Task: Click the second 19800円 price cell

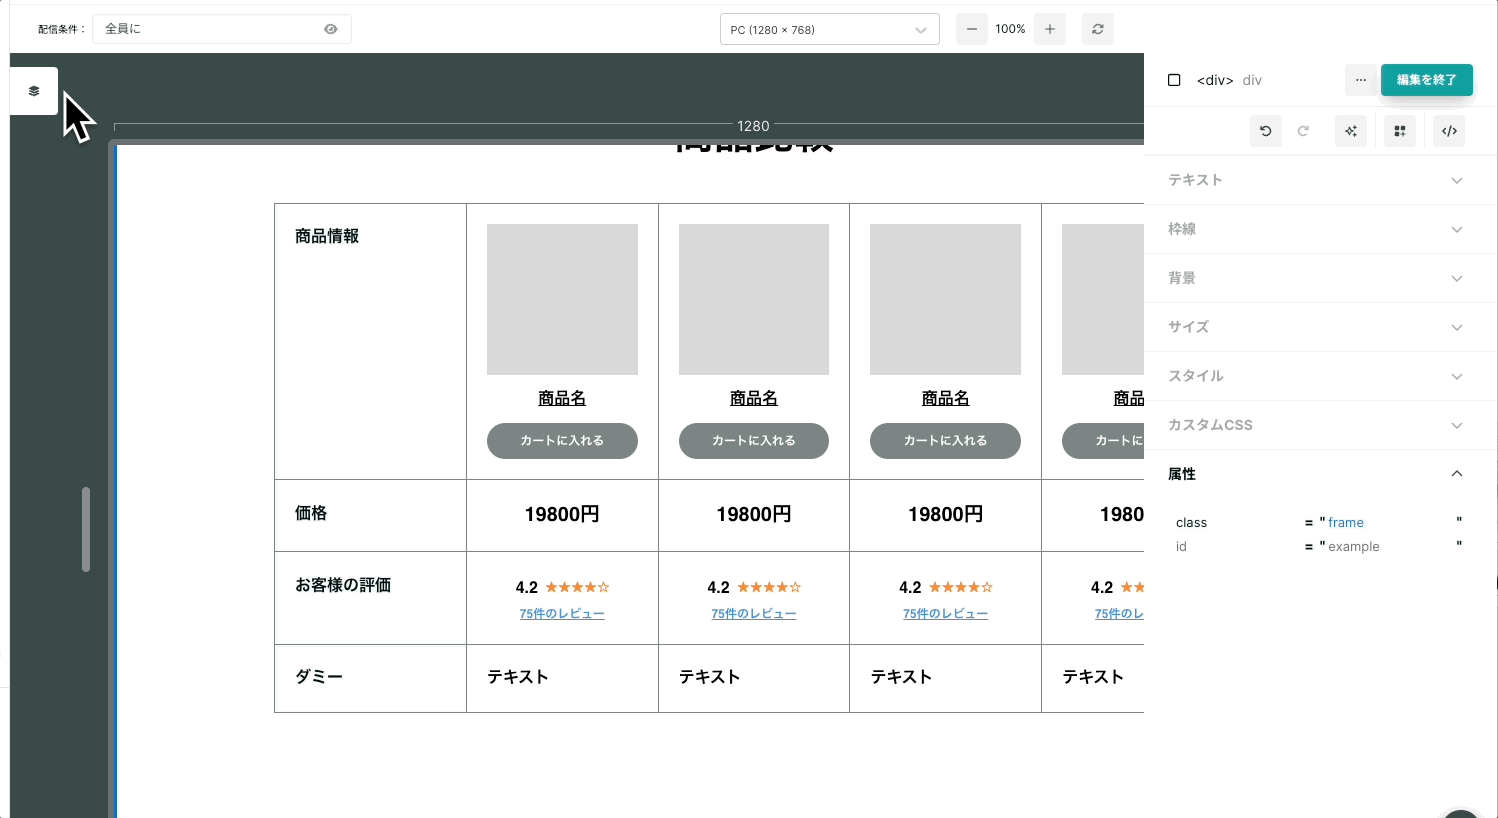Action: coord(754,515)
